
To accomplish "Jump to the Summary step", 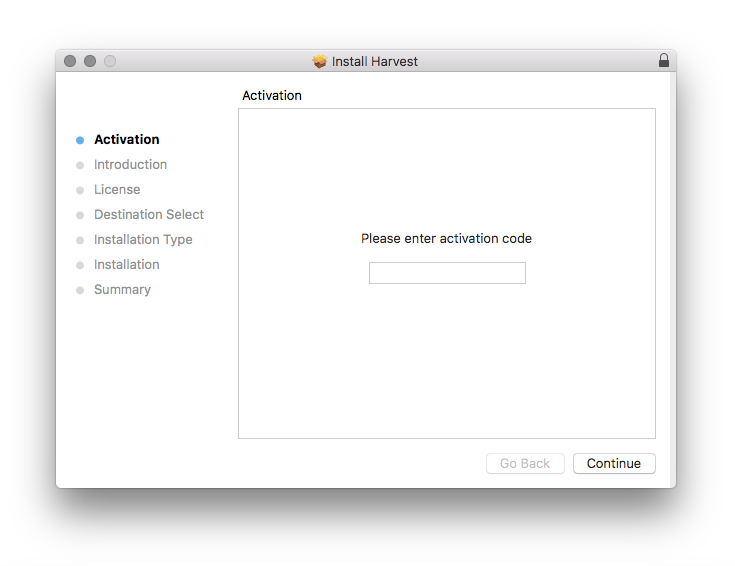I will 122,290.
